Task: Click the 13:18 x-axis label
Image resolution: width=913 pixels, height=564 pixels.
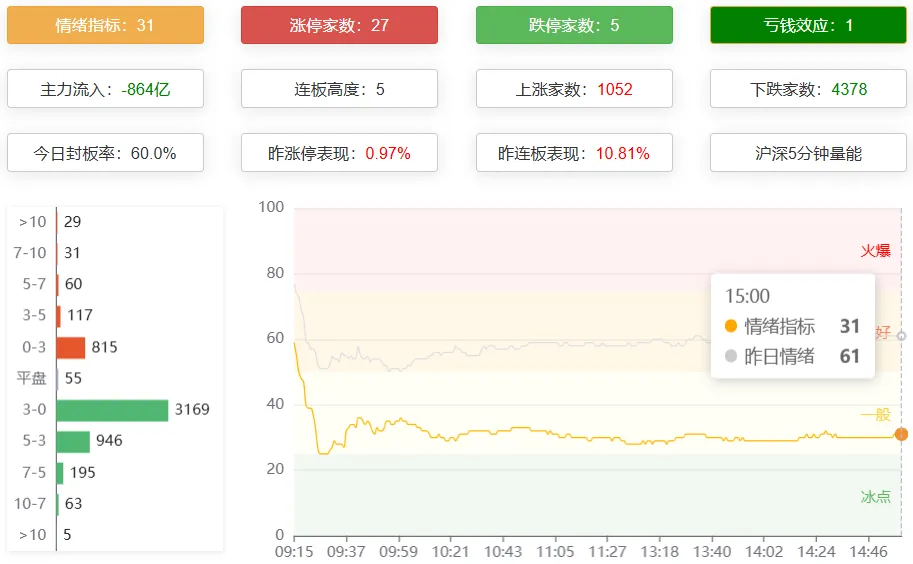Action: pos(660,551)
